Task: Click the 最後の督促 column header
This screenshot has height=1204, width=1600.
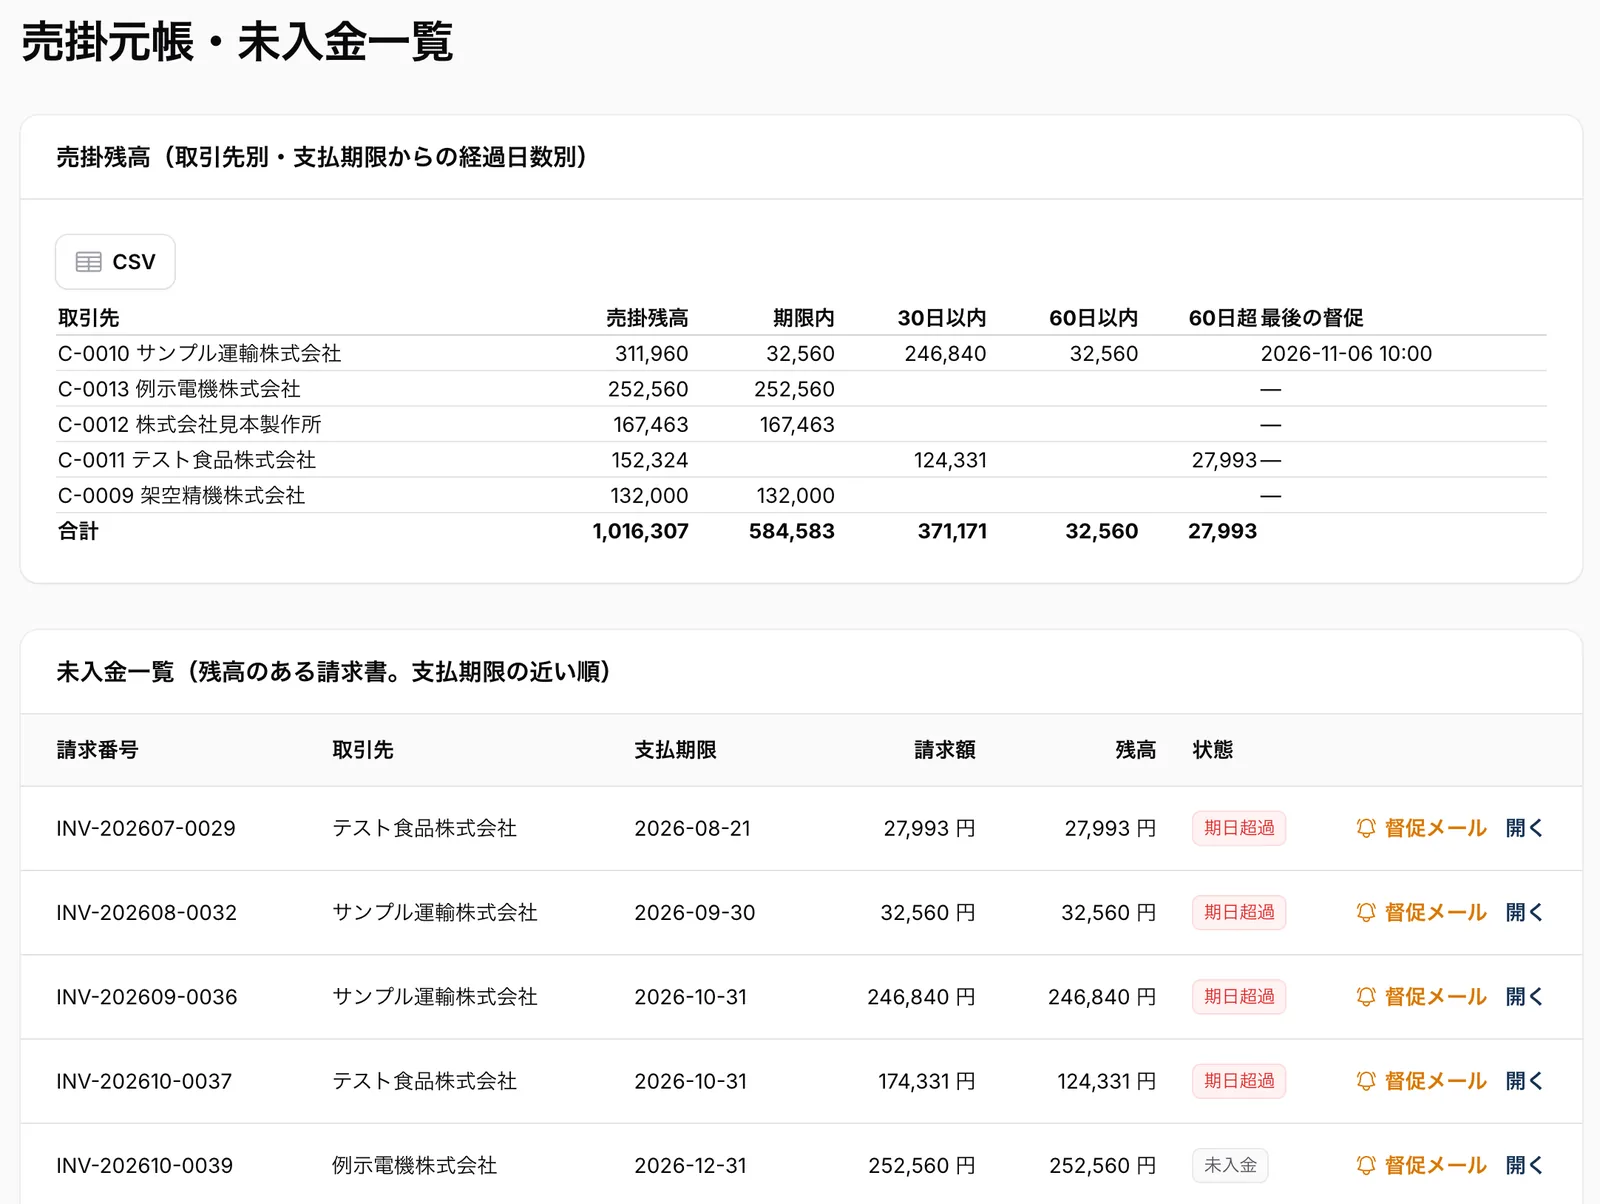Action: pos(1312,318)
